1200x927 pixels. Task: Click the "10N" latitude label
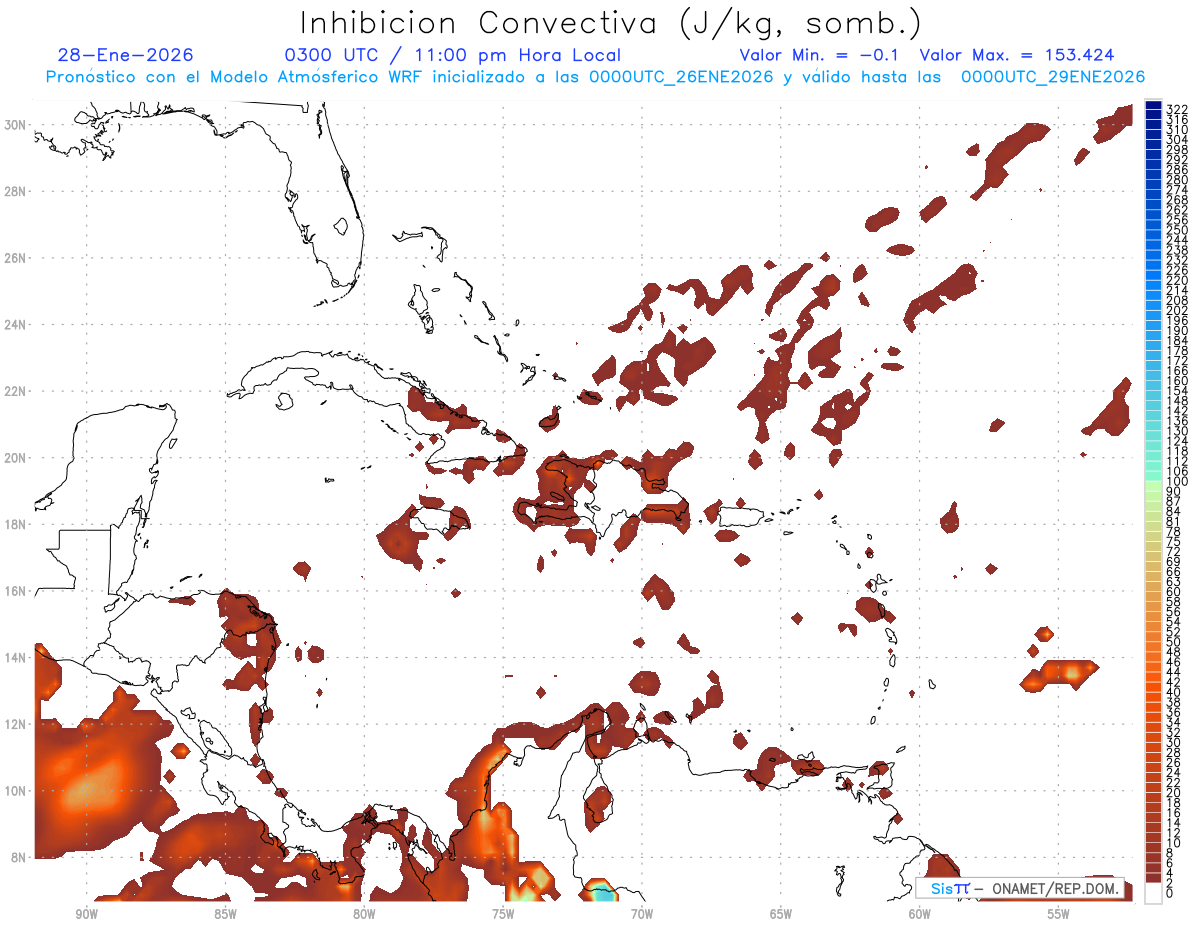(x=15, y=791)
